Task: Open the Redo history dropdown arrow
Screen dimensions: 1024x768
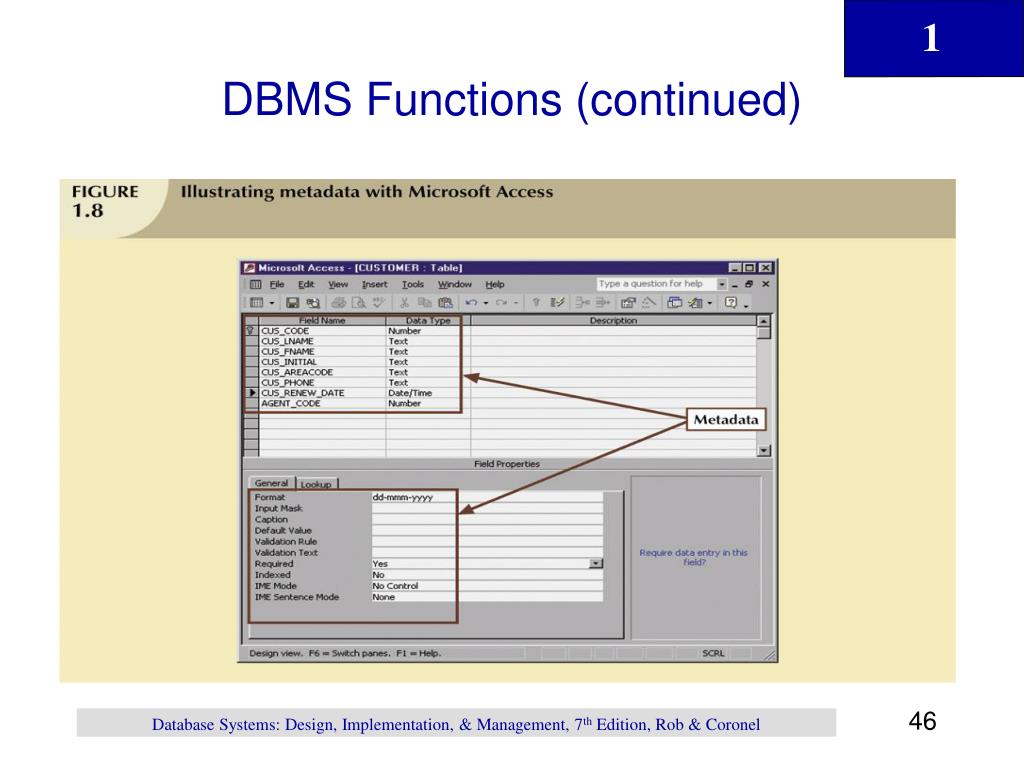Action: pyautogui.click(x=516, y=303)
